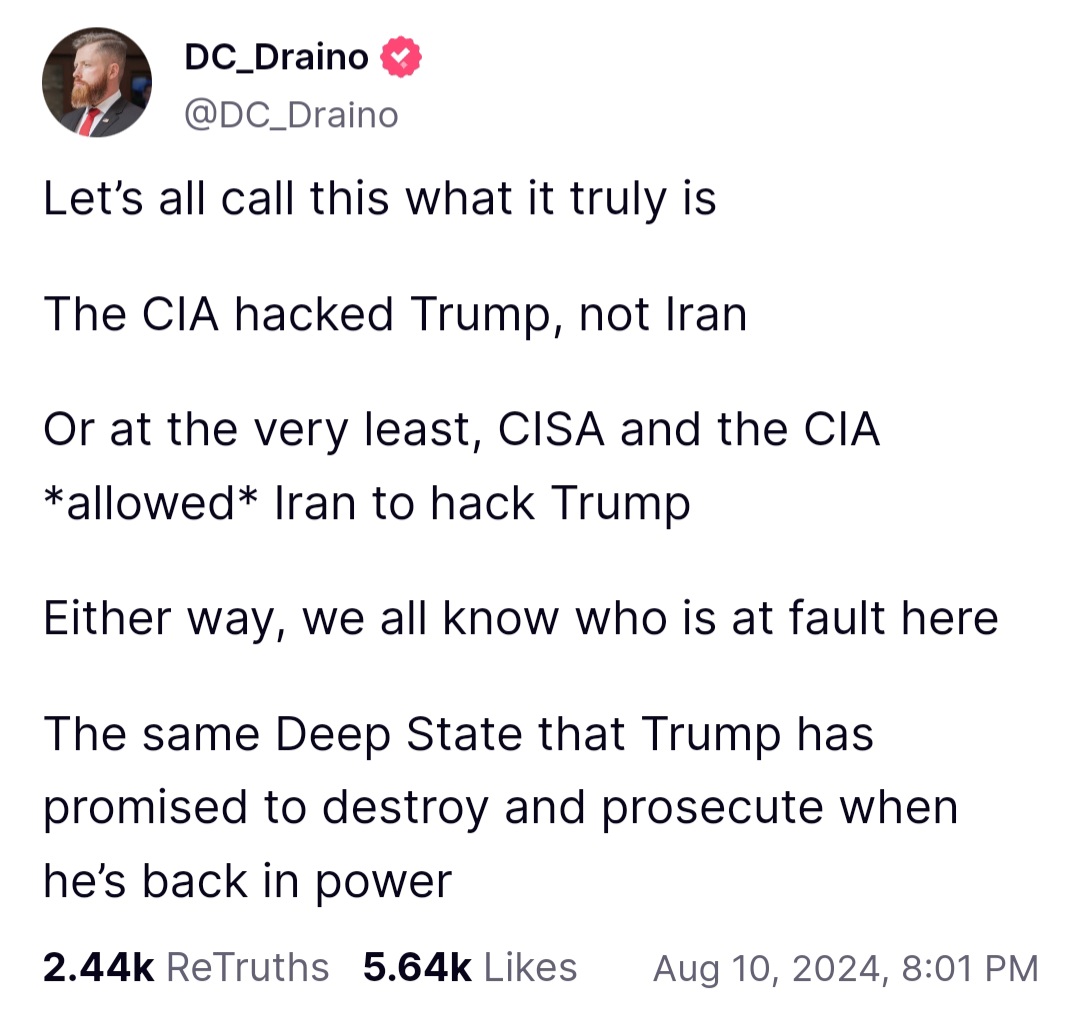Open the DC_Draino profile avatar photo
This screenshot has height=1013, width=1080.
point(96,82)
